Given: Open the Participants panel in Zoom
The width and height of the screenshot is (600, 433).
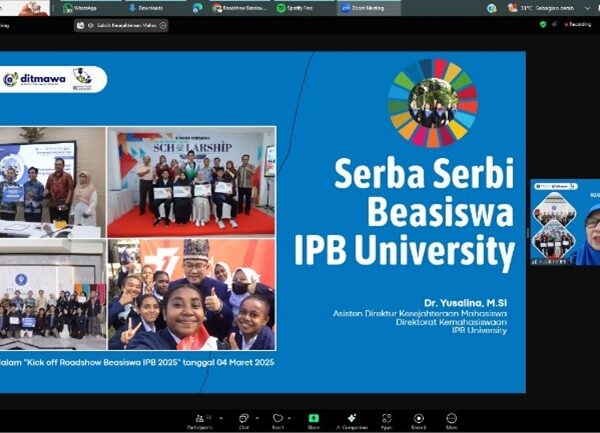Looking at the screenshot, I should (200, 422).
